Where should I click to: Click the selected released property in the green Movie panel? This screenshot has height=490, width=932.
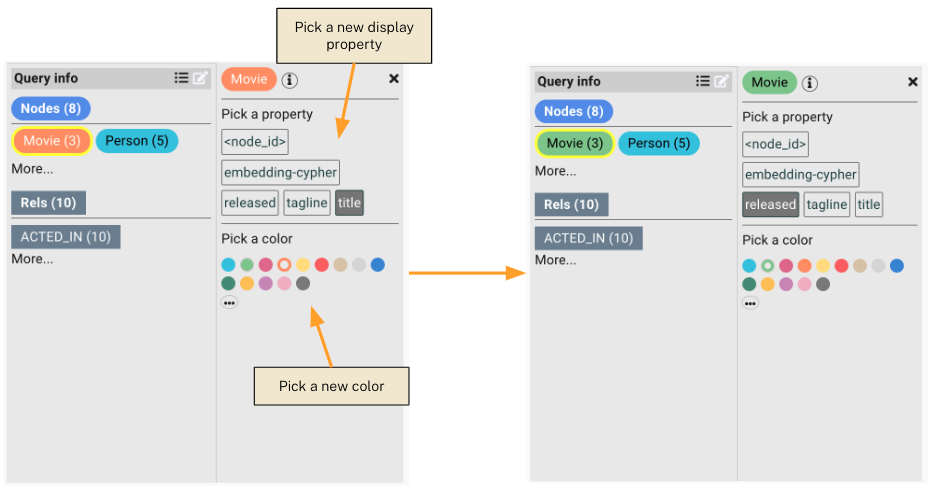click(x=770, y=205)
